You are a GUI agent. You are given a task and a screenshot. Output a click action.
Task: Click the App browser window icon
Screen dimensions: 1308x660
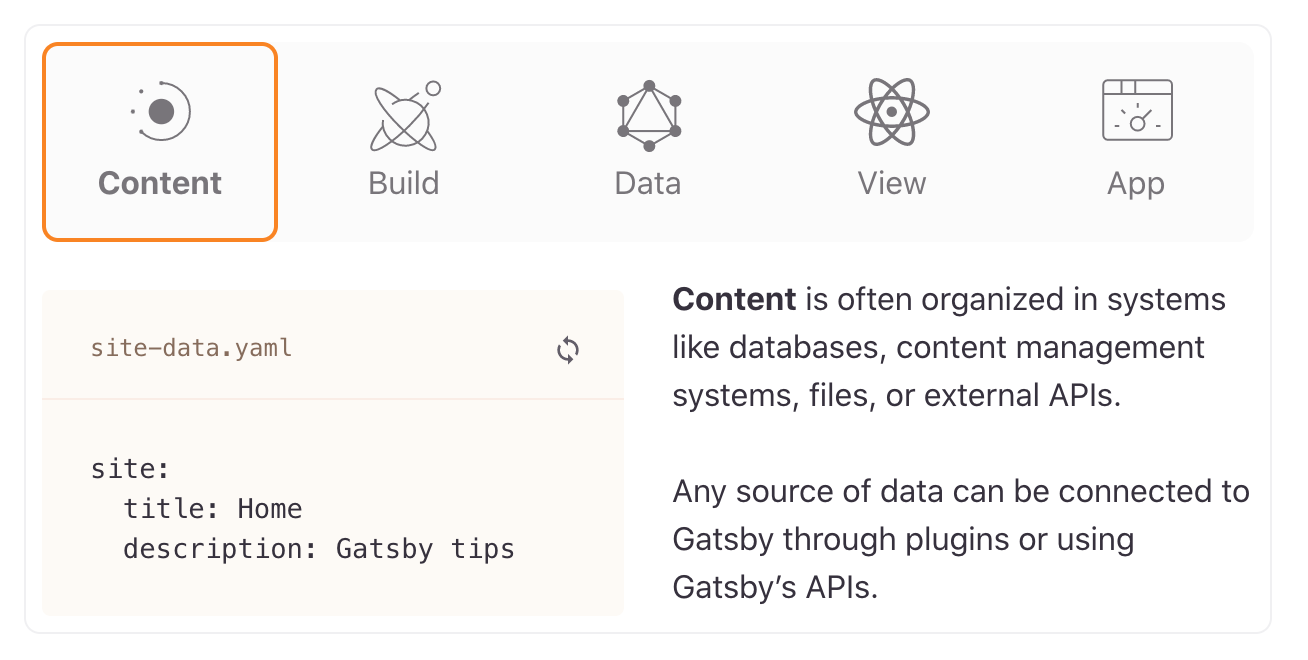coord(1136,110)
